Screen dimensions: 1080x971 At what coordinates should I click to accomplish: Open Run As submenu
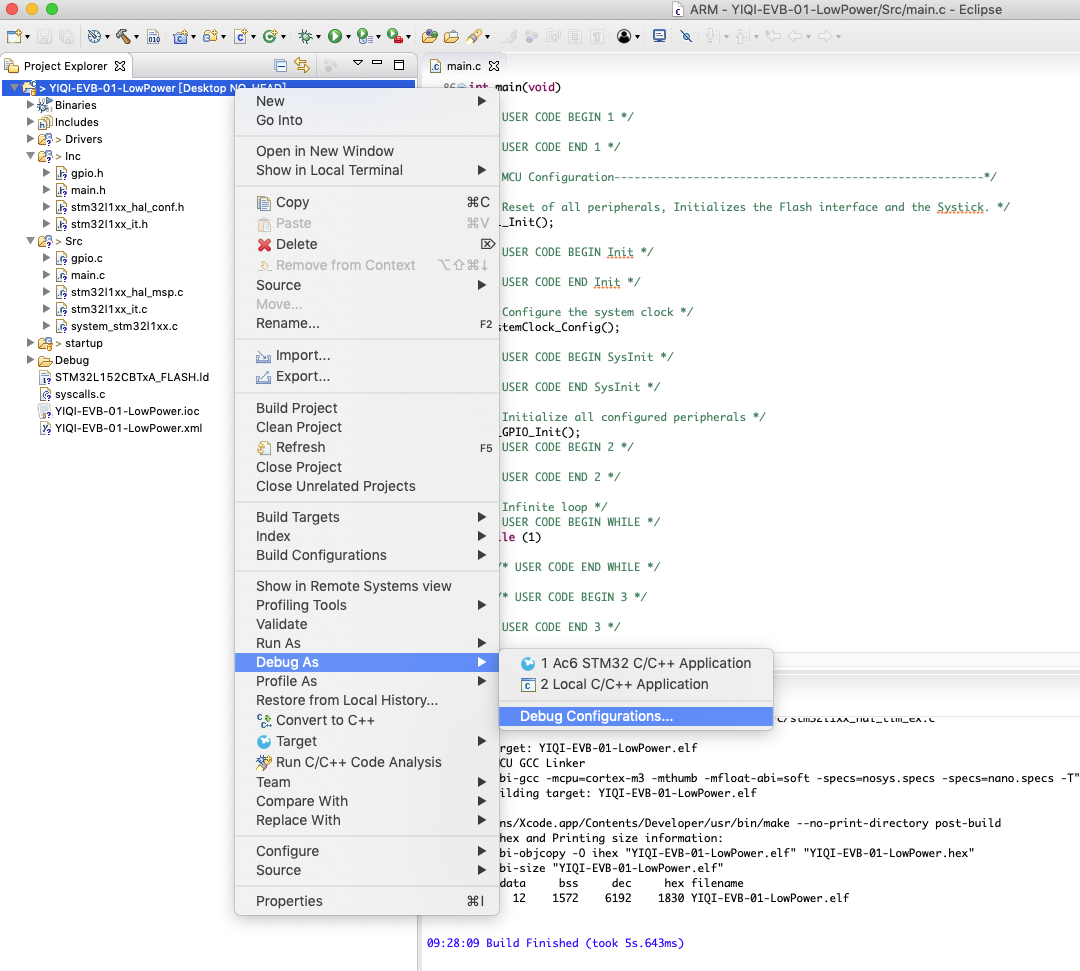pos(367,643)
